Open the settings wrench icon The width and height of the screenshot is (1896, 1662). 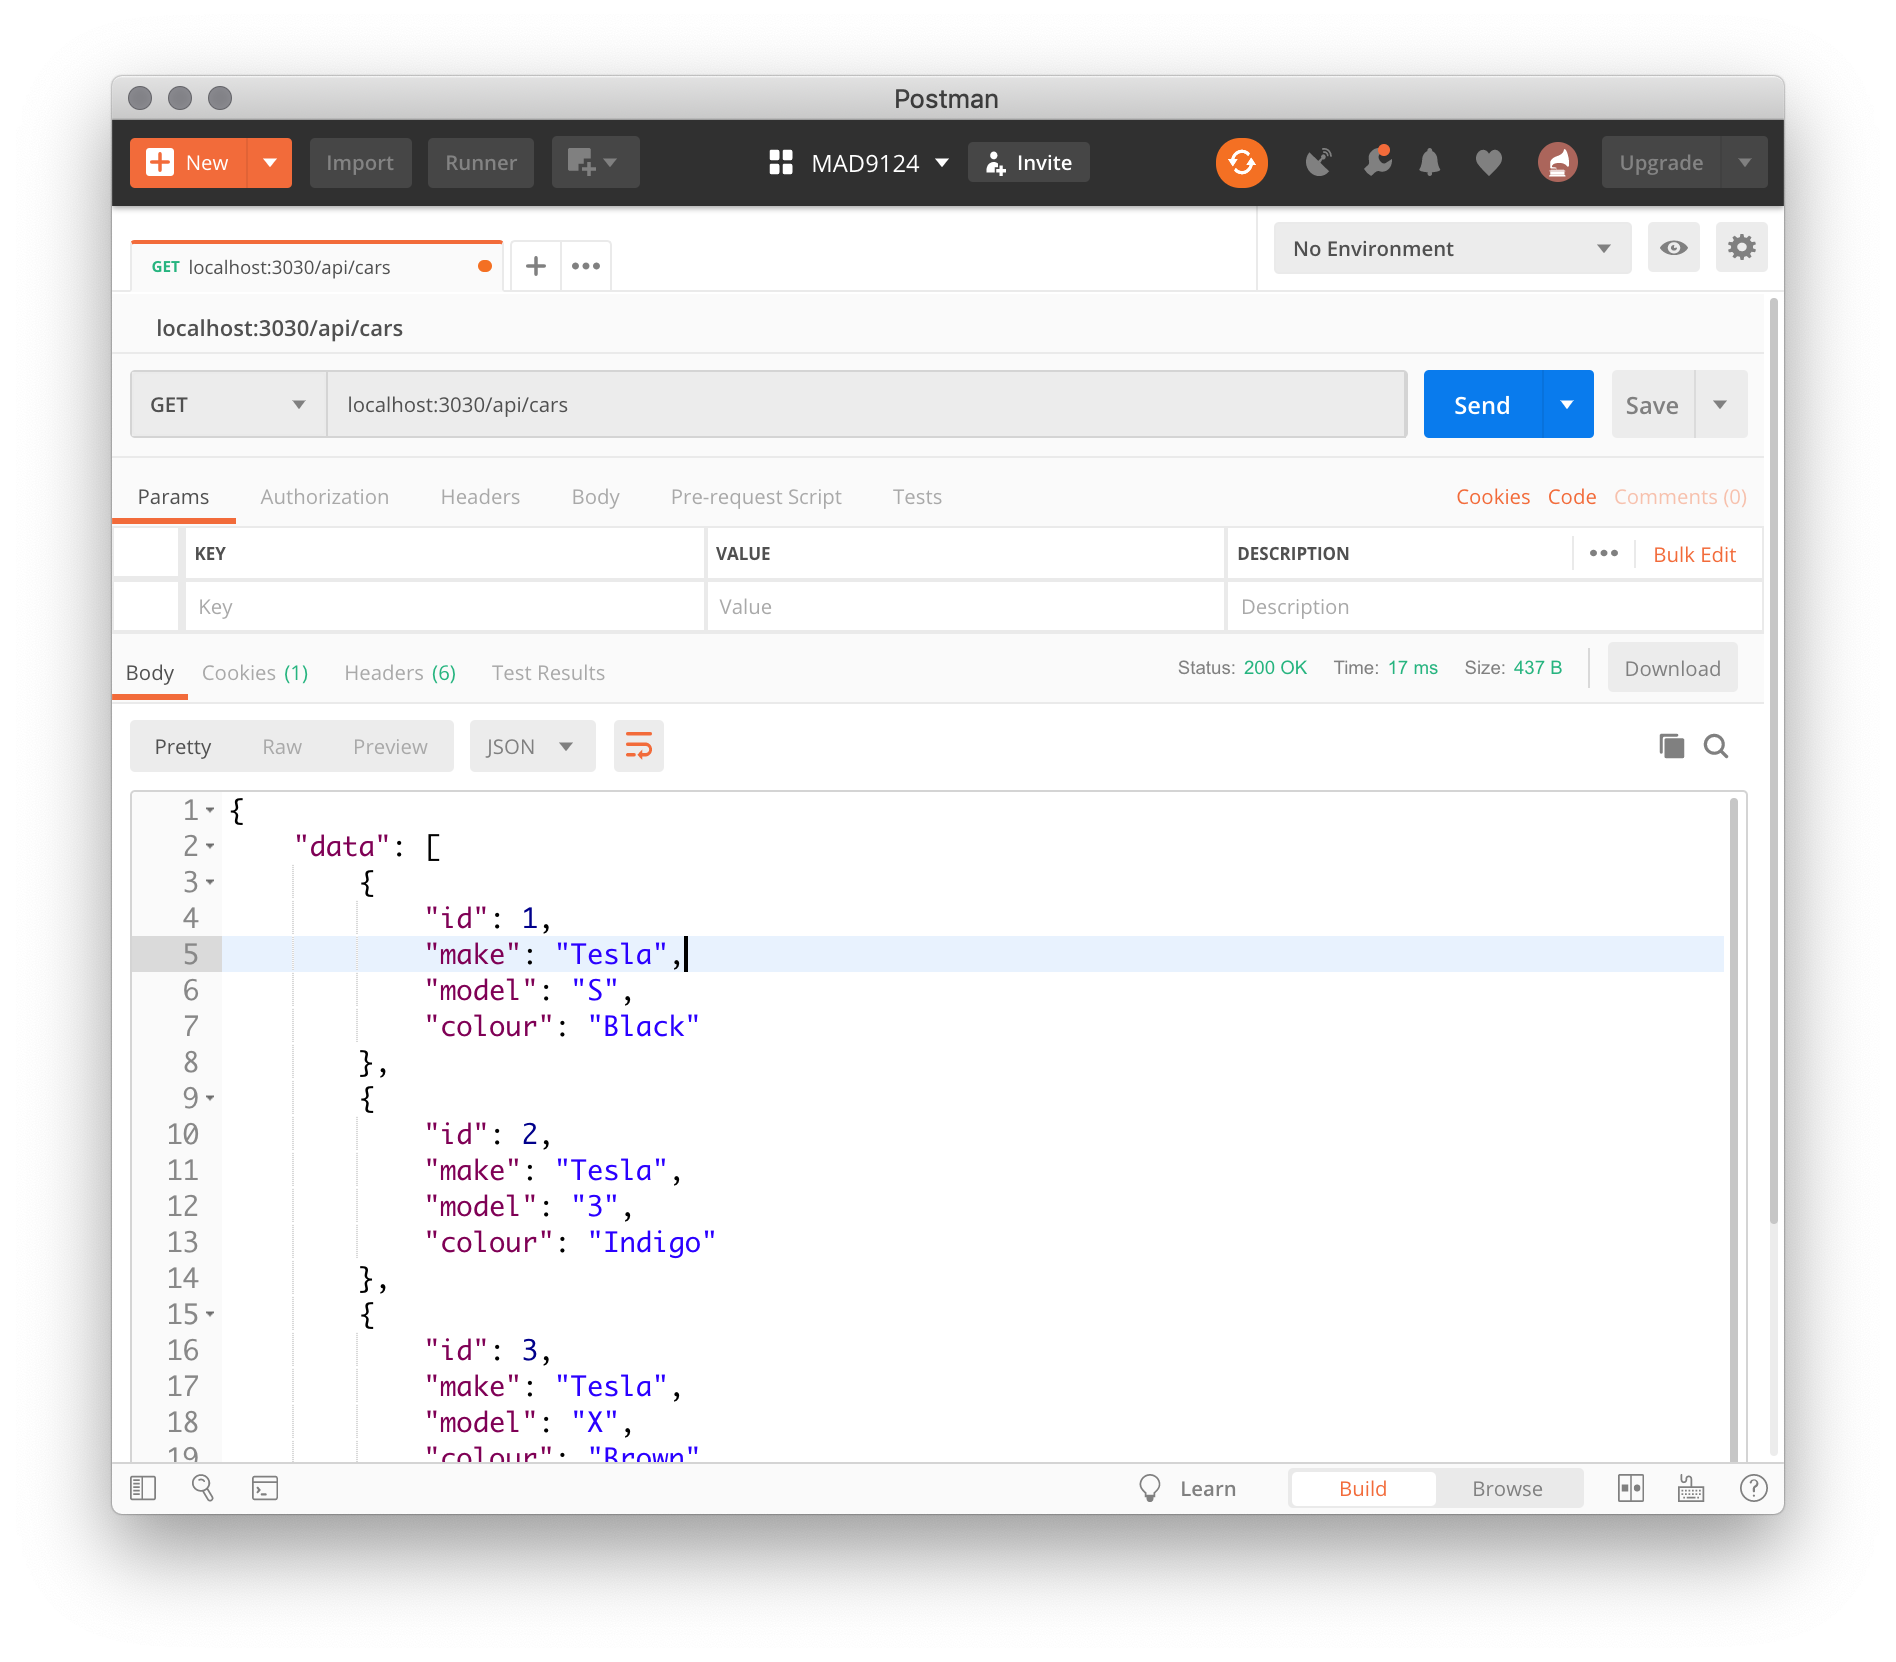point(1378,161)
